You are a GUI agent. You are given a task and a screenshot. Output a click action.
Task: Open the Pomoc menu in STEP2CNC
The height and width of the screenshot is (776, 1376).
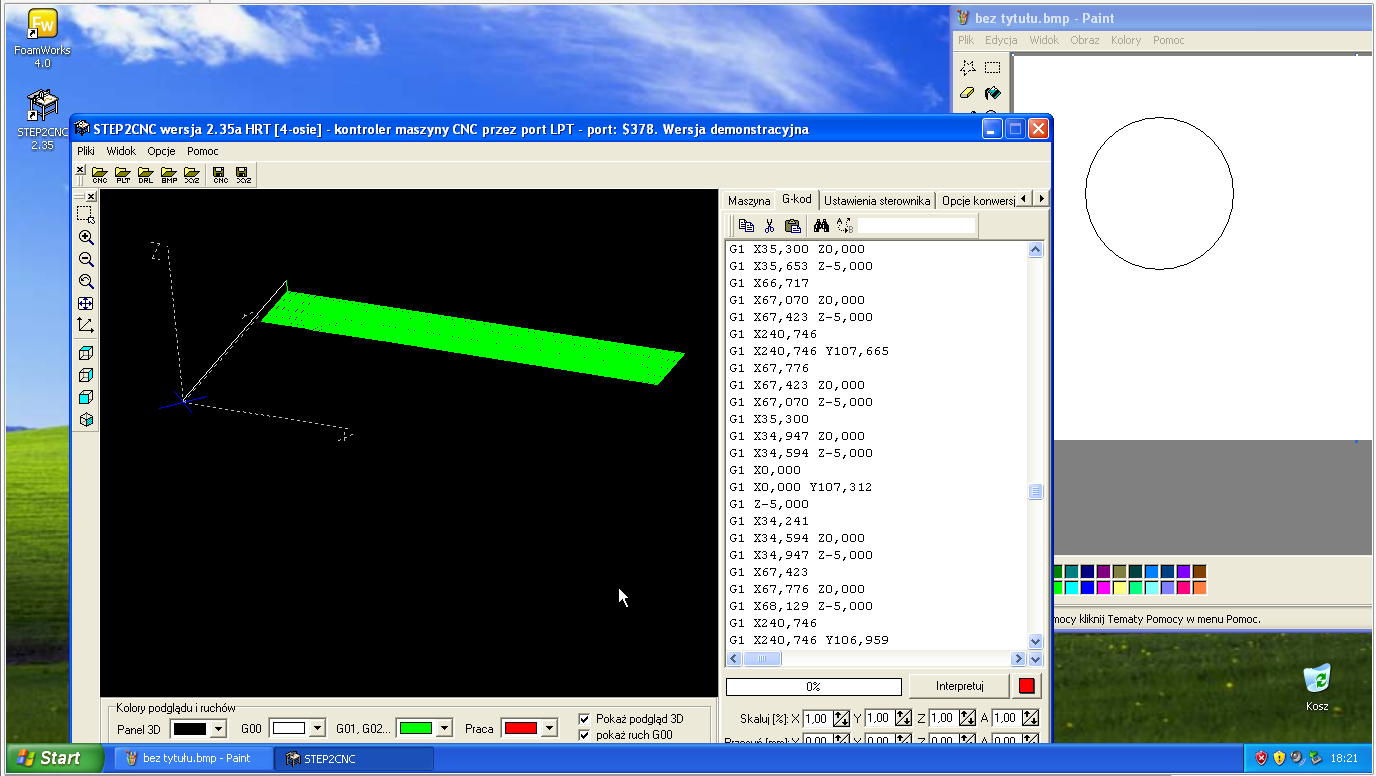[x=203, y=151]
